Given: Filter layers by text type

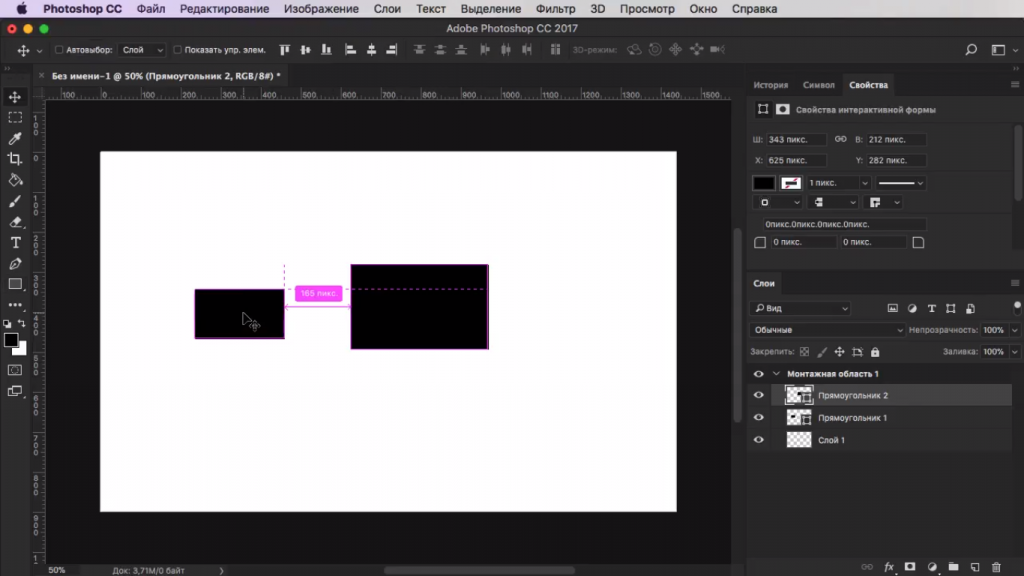Looking at the screenshot, I should (x=932, y=308).
